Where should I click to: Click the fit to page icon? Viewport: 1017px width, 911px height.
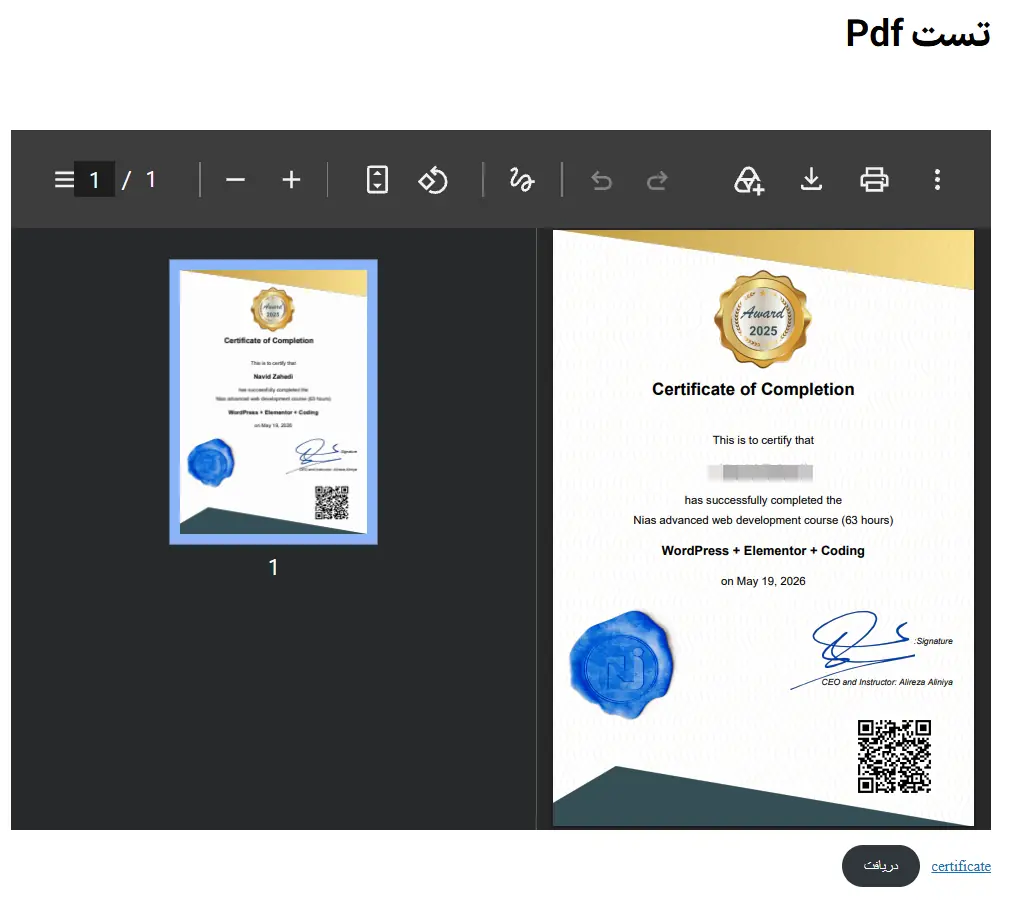377,180
